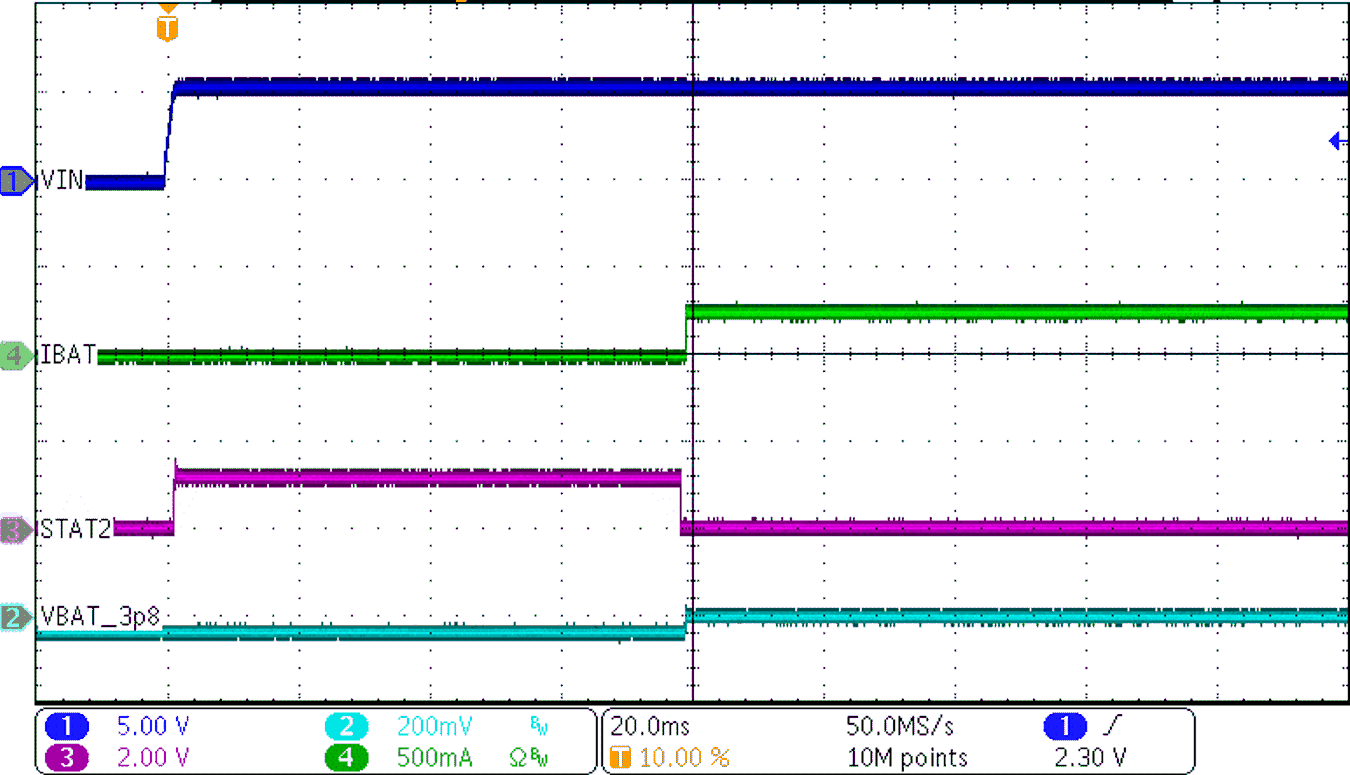The height and width of the screenshot is (775, 1350).
Task: Click the trigger T symbol beside 10.00 %
Action: pos(618,758)
